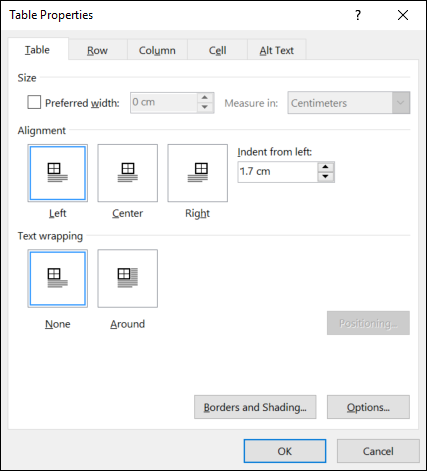Click the help question mark icon
427x471 pixels.
358,15
